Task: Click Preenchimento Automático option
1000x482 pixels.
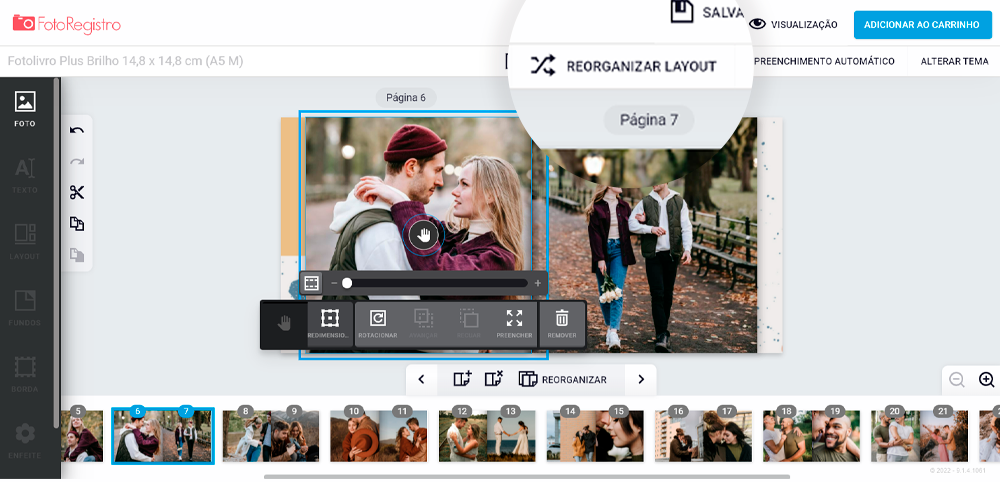Action: point(823,62)
